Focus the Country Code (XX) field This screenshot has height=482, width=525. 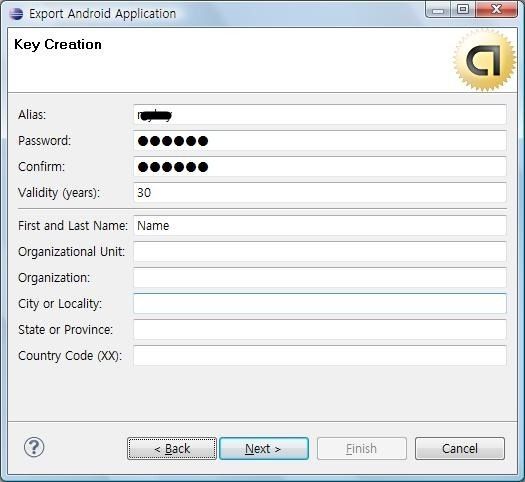coord(320,355)
